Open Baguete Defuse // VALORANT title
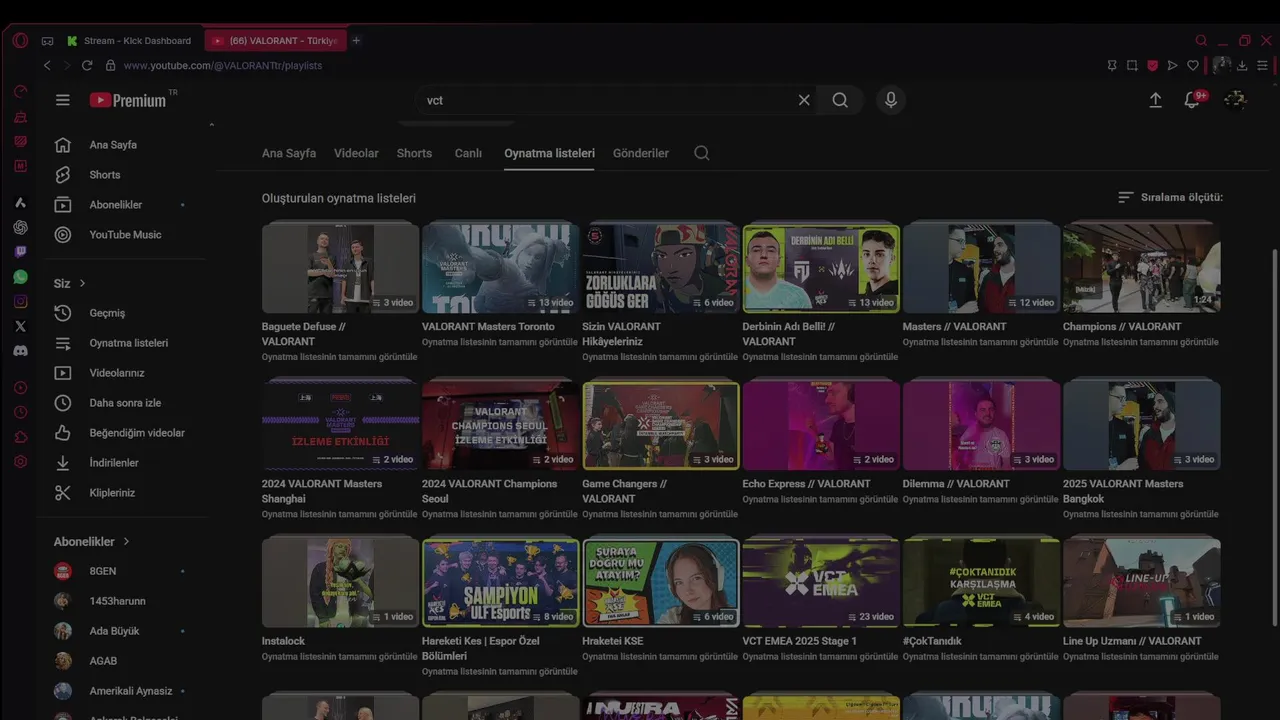This screenshot has width=1280, height=720. click(304, 334)
